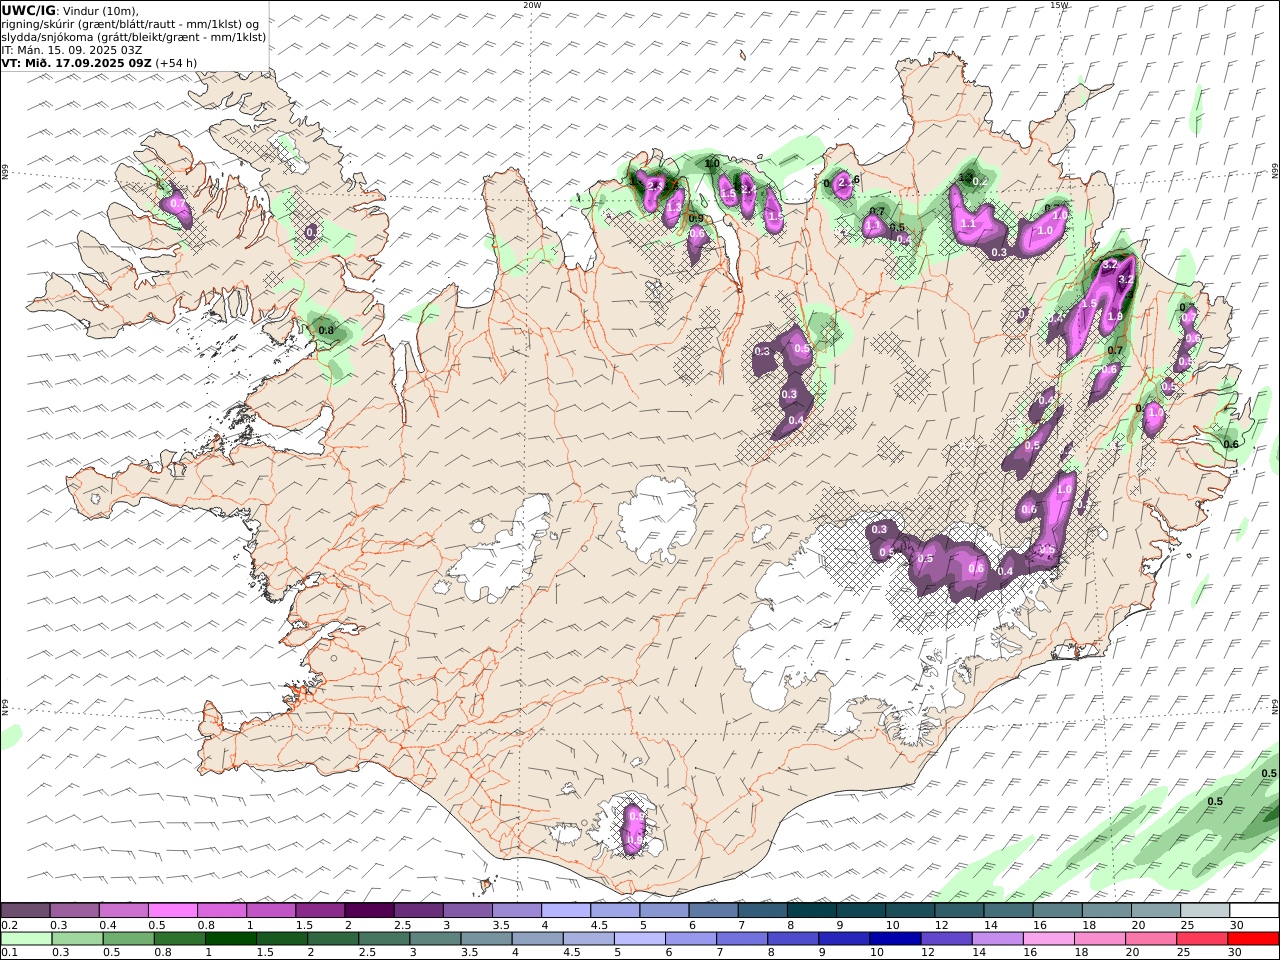Click the 20W longitude label
The width and height of the screenshot is (1280, 960).
[532, 5]
